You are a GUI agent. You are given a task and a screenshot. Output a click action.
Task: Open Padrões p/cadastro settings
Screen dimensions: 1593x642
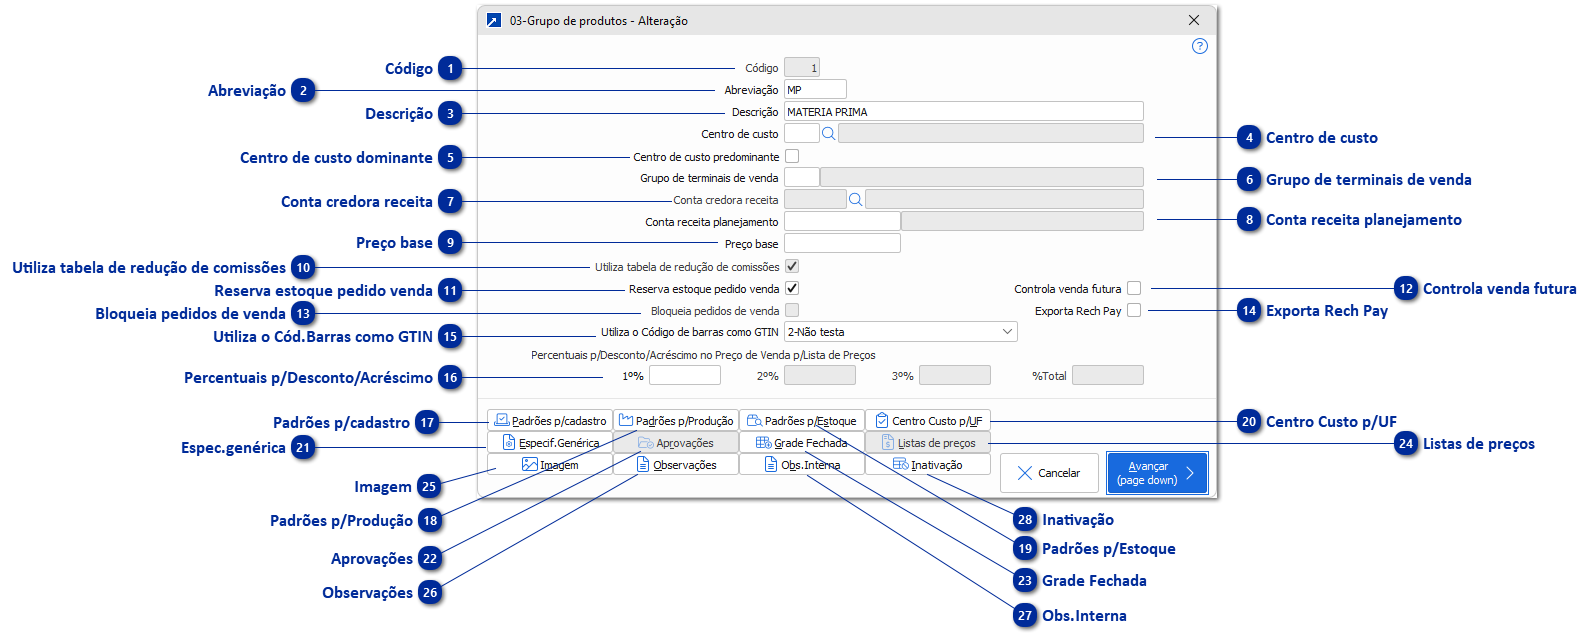[x=550, y=421]
